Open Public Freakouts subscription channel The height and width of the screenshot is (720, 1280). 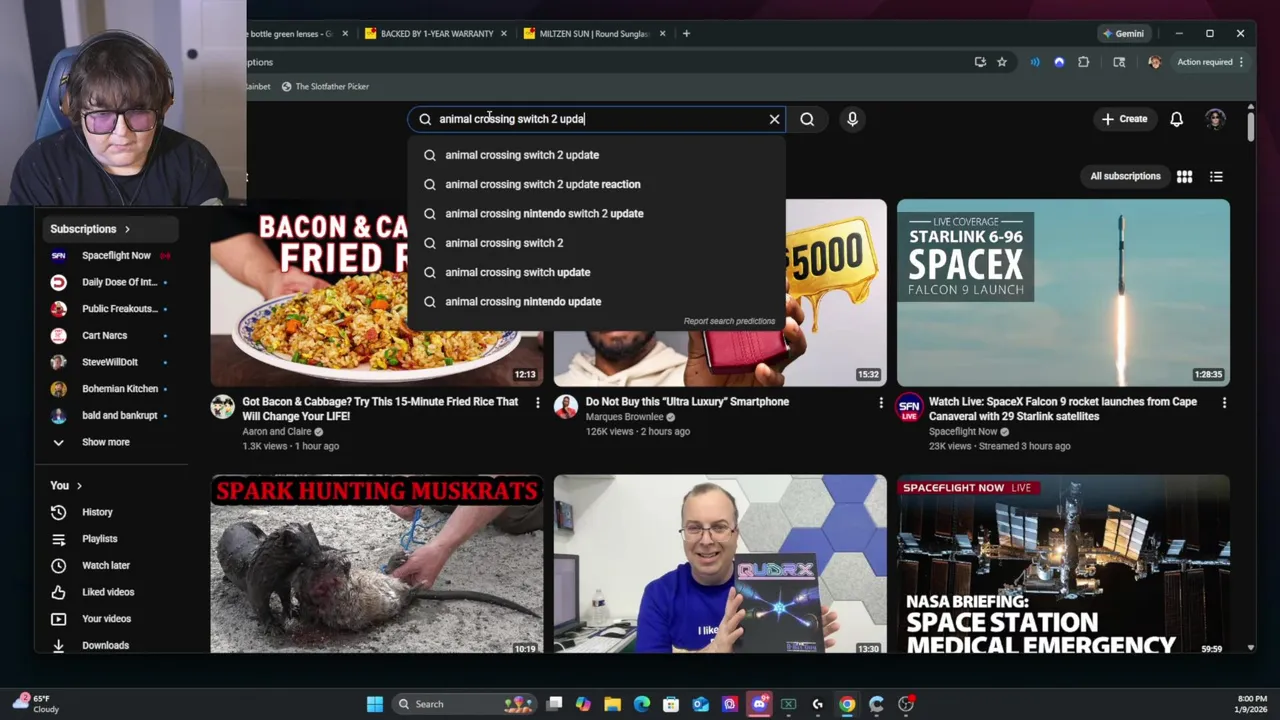coord(110,308)
